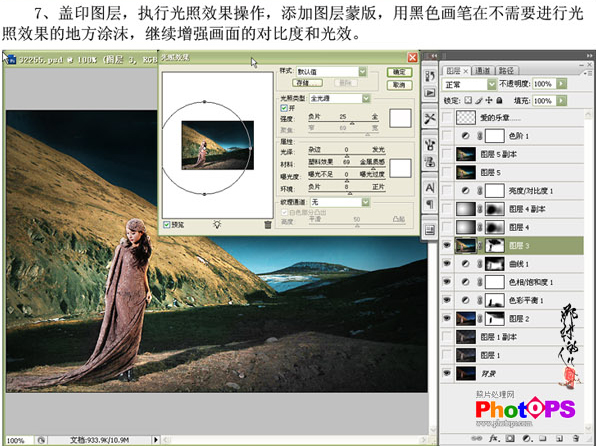This screenshot has width=596, height=446.
Task: Open the Paragraph panel icon
Action: click(x=430, y=205)
